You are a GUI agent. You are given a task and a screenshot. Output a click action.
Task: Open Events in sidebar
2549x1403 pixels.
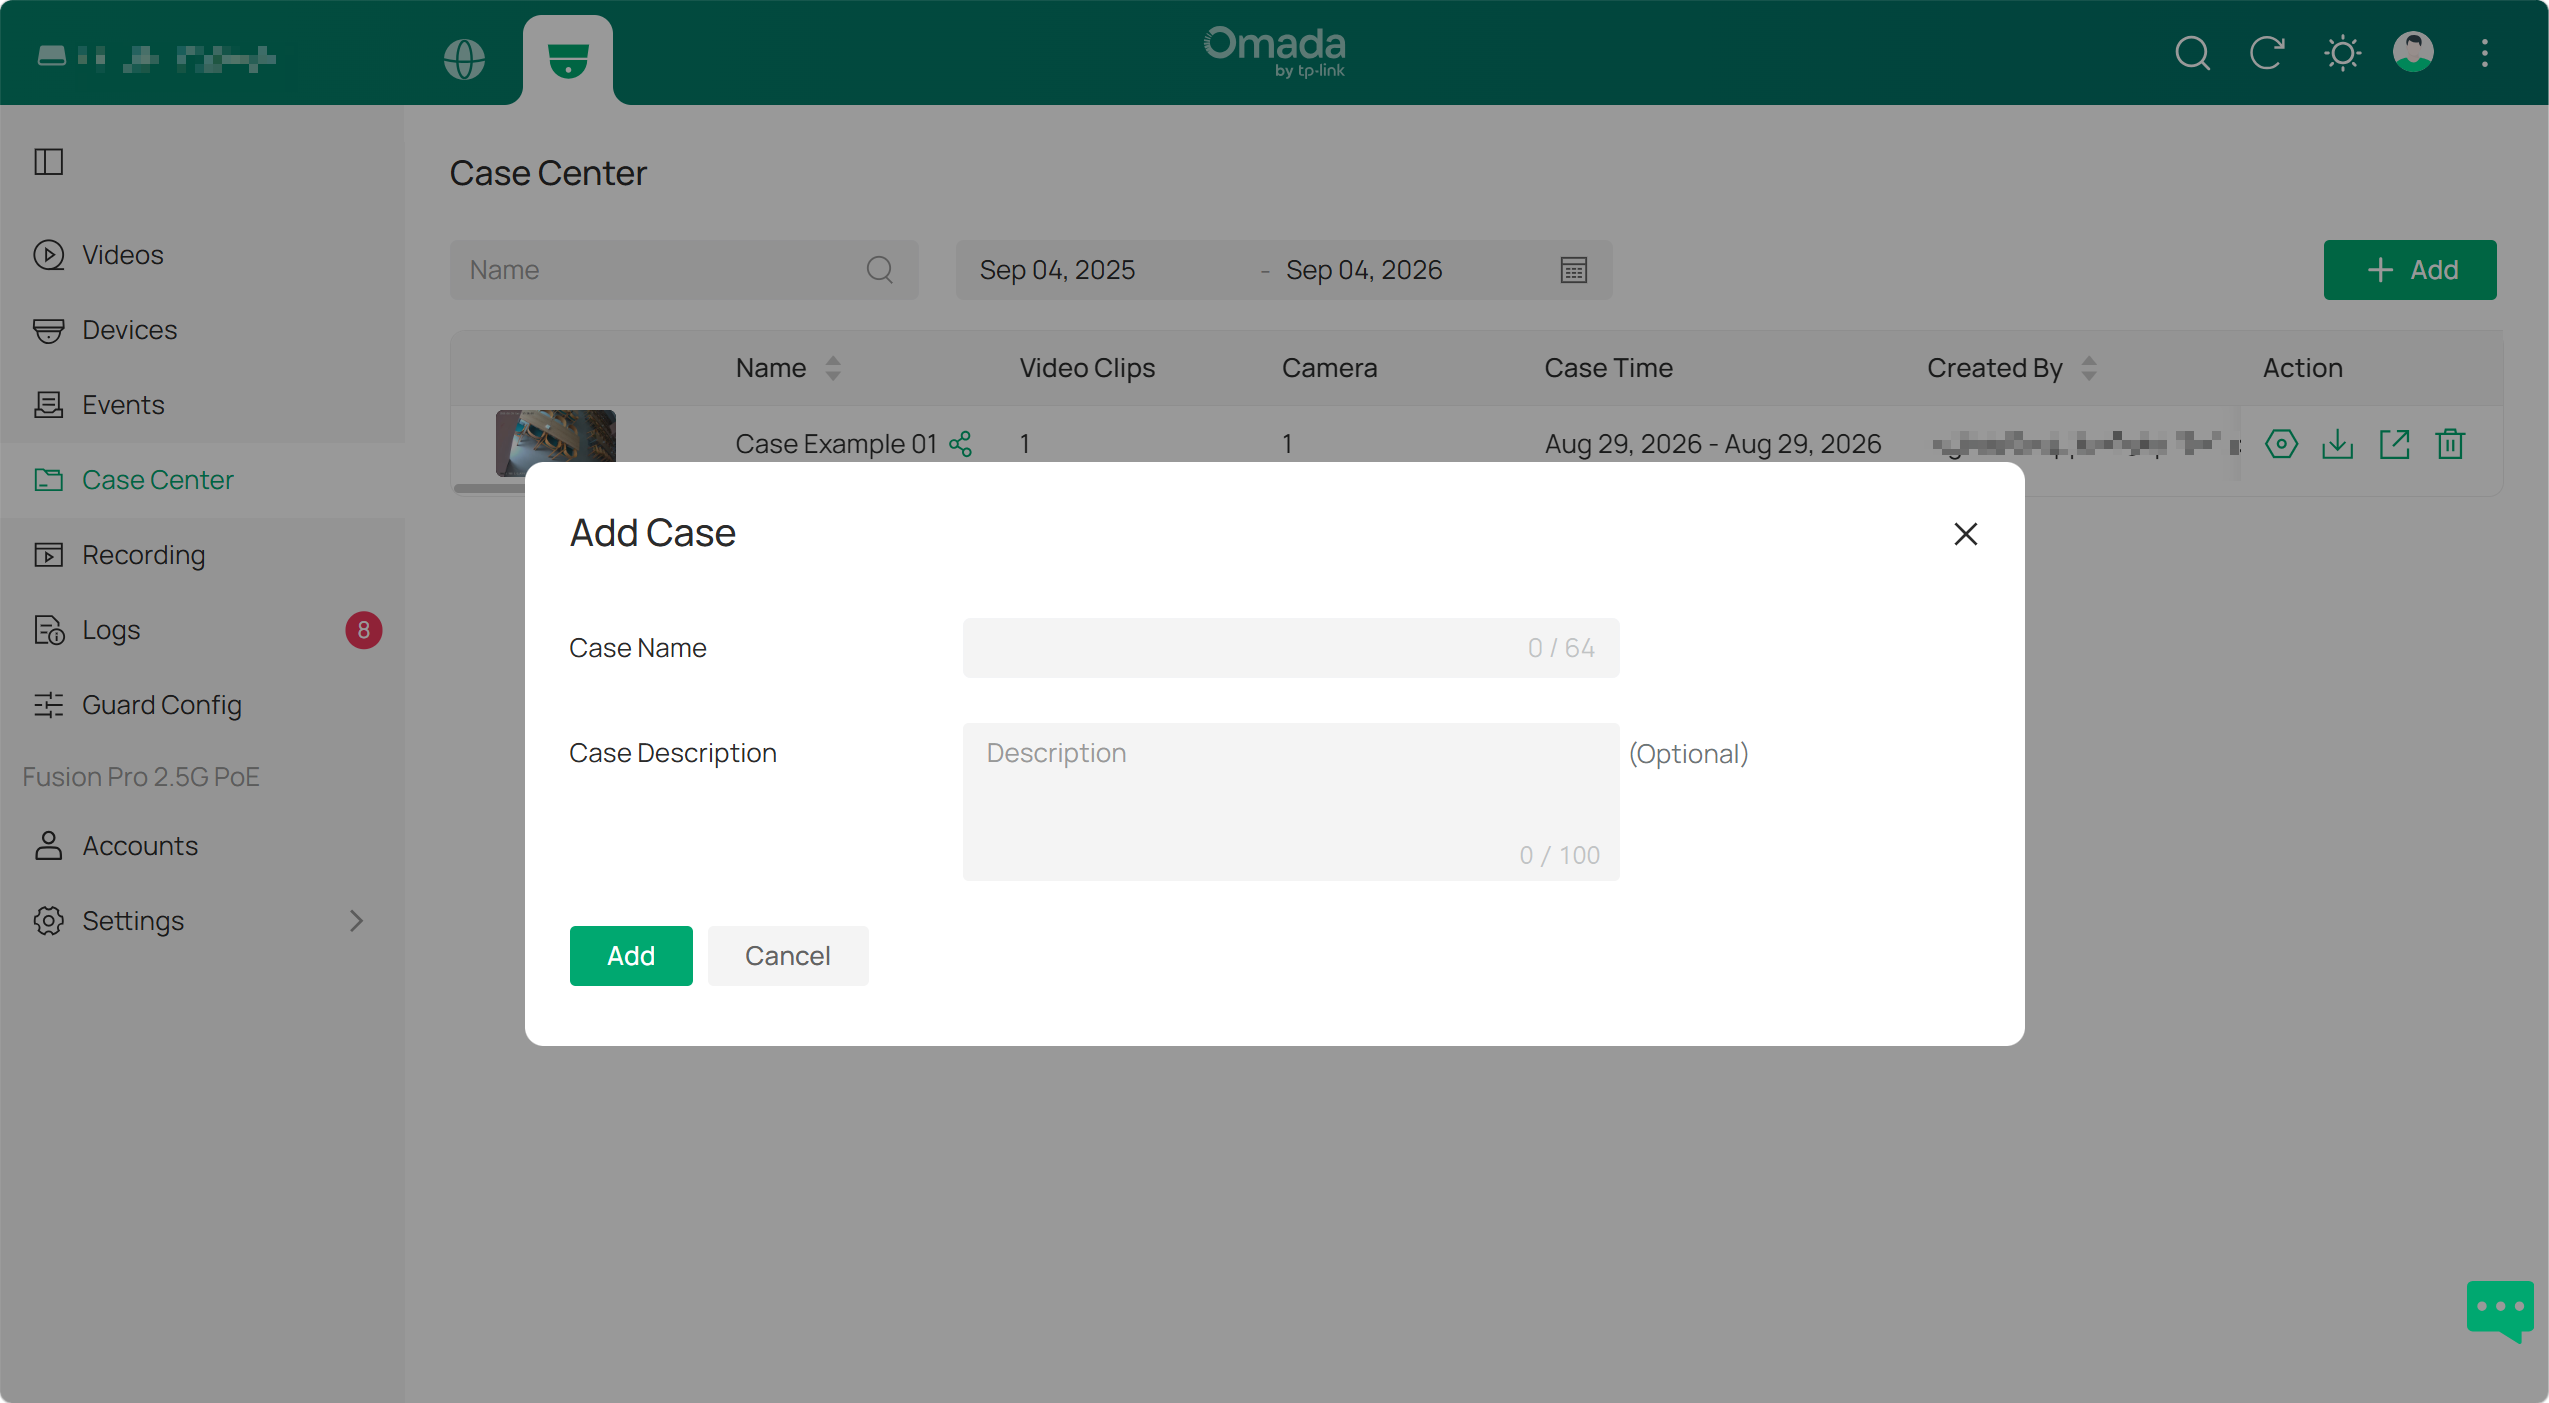pos(202,405)
